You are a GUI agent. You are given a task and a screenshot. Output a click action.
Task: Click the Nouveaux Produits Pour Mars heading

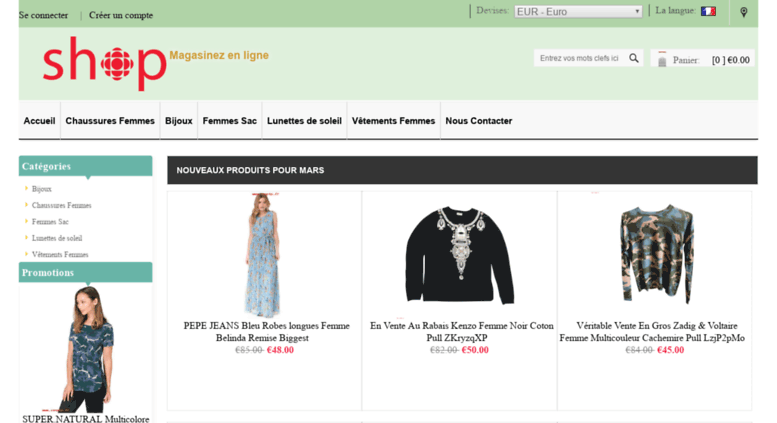(x=250, y=170)
